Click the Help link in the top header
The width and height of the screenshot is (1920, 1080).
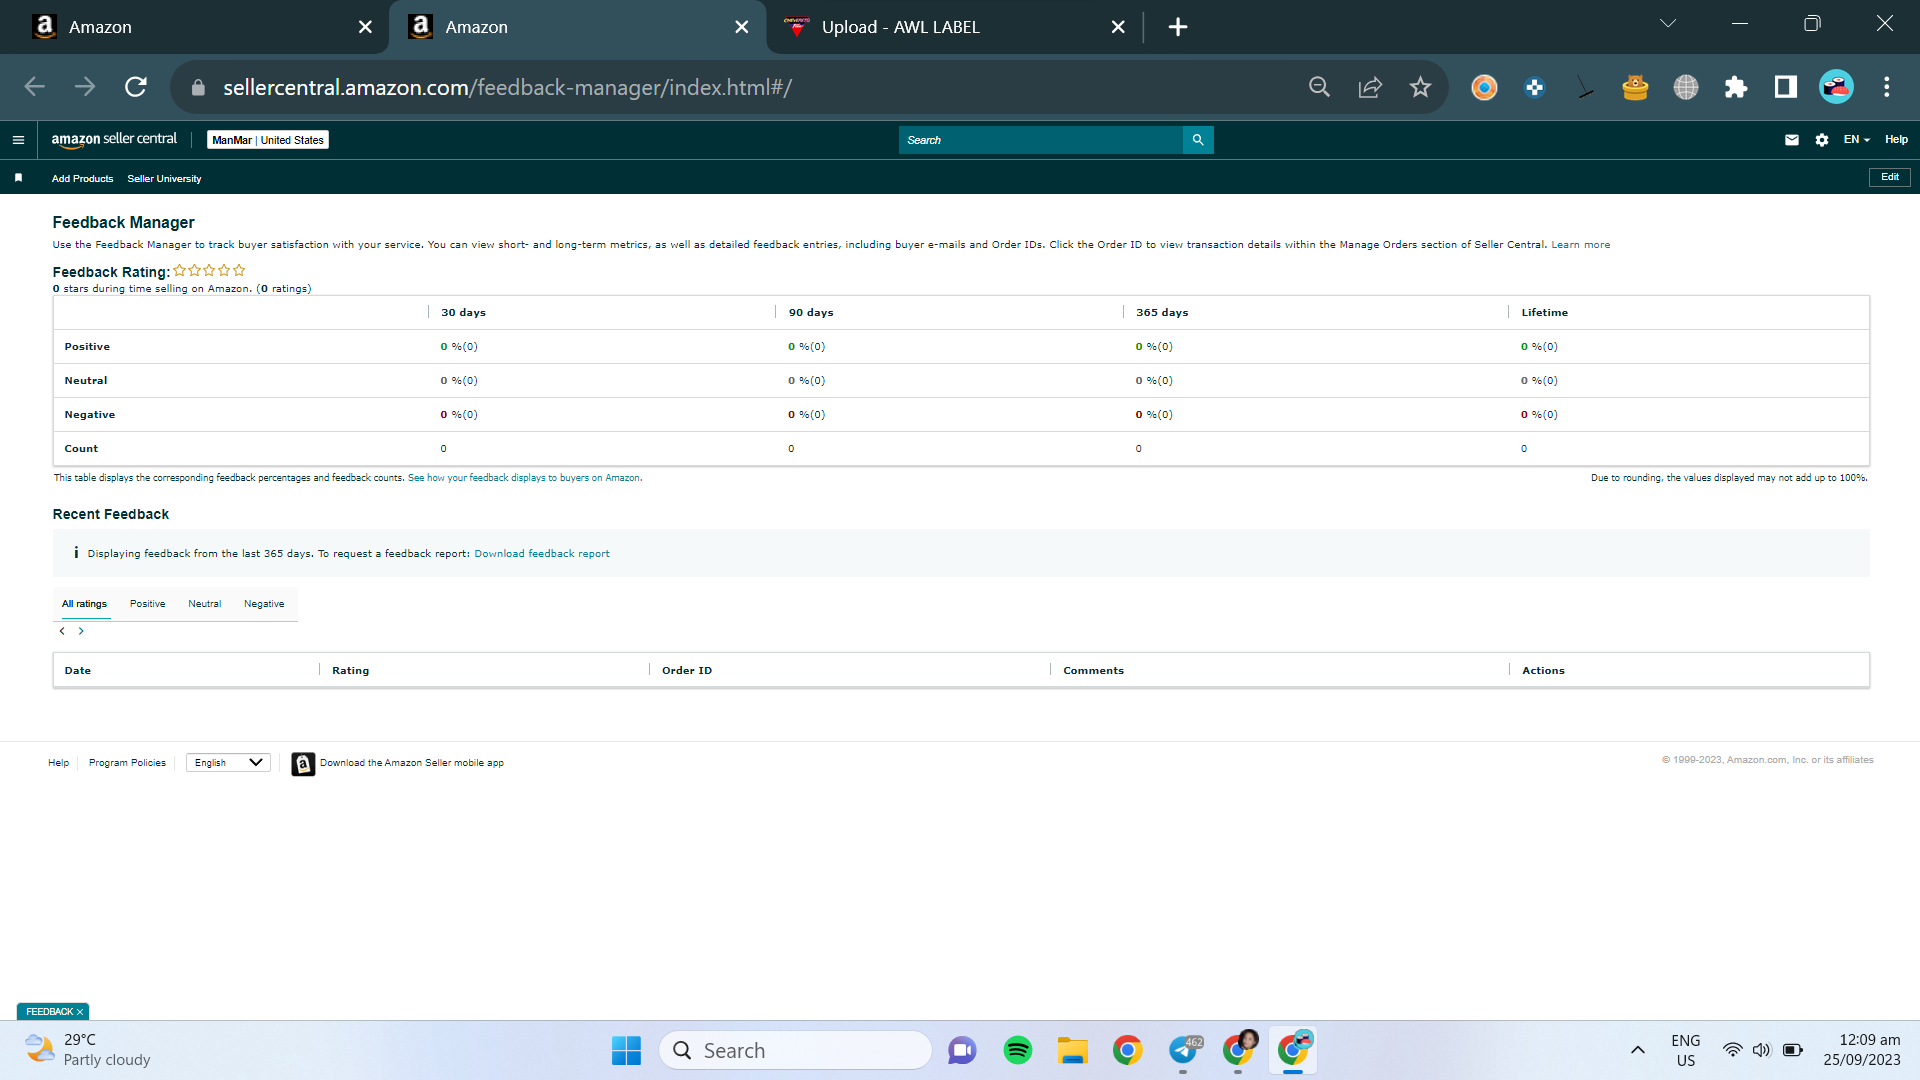point(1896,140)
